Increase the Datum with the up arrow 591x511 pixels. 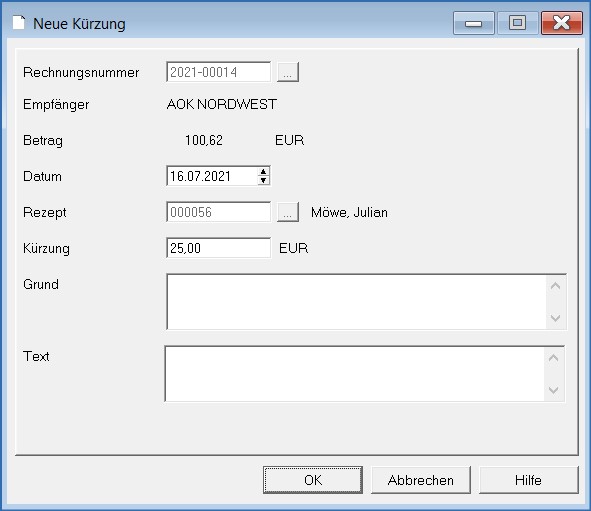(263, 172)
